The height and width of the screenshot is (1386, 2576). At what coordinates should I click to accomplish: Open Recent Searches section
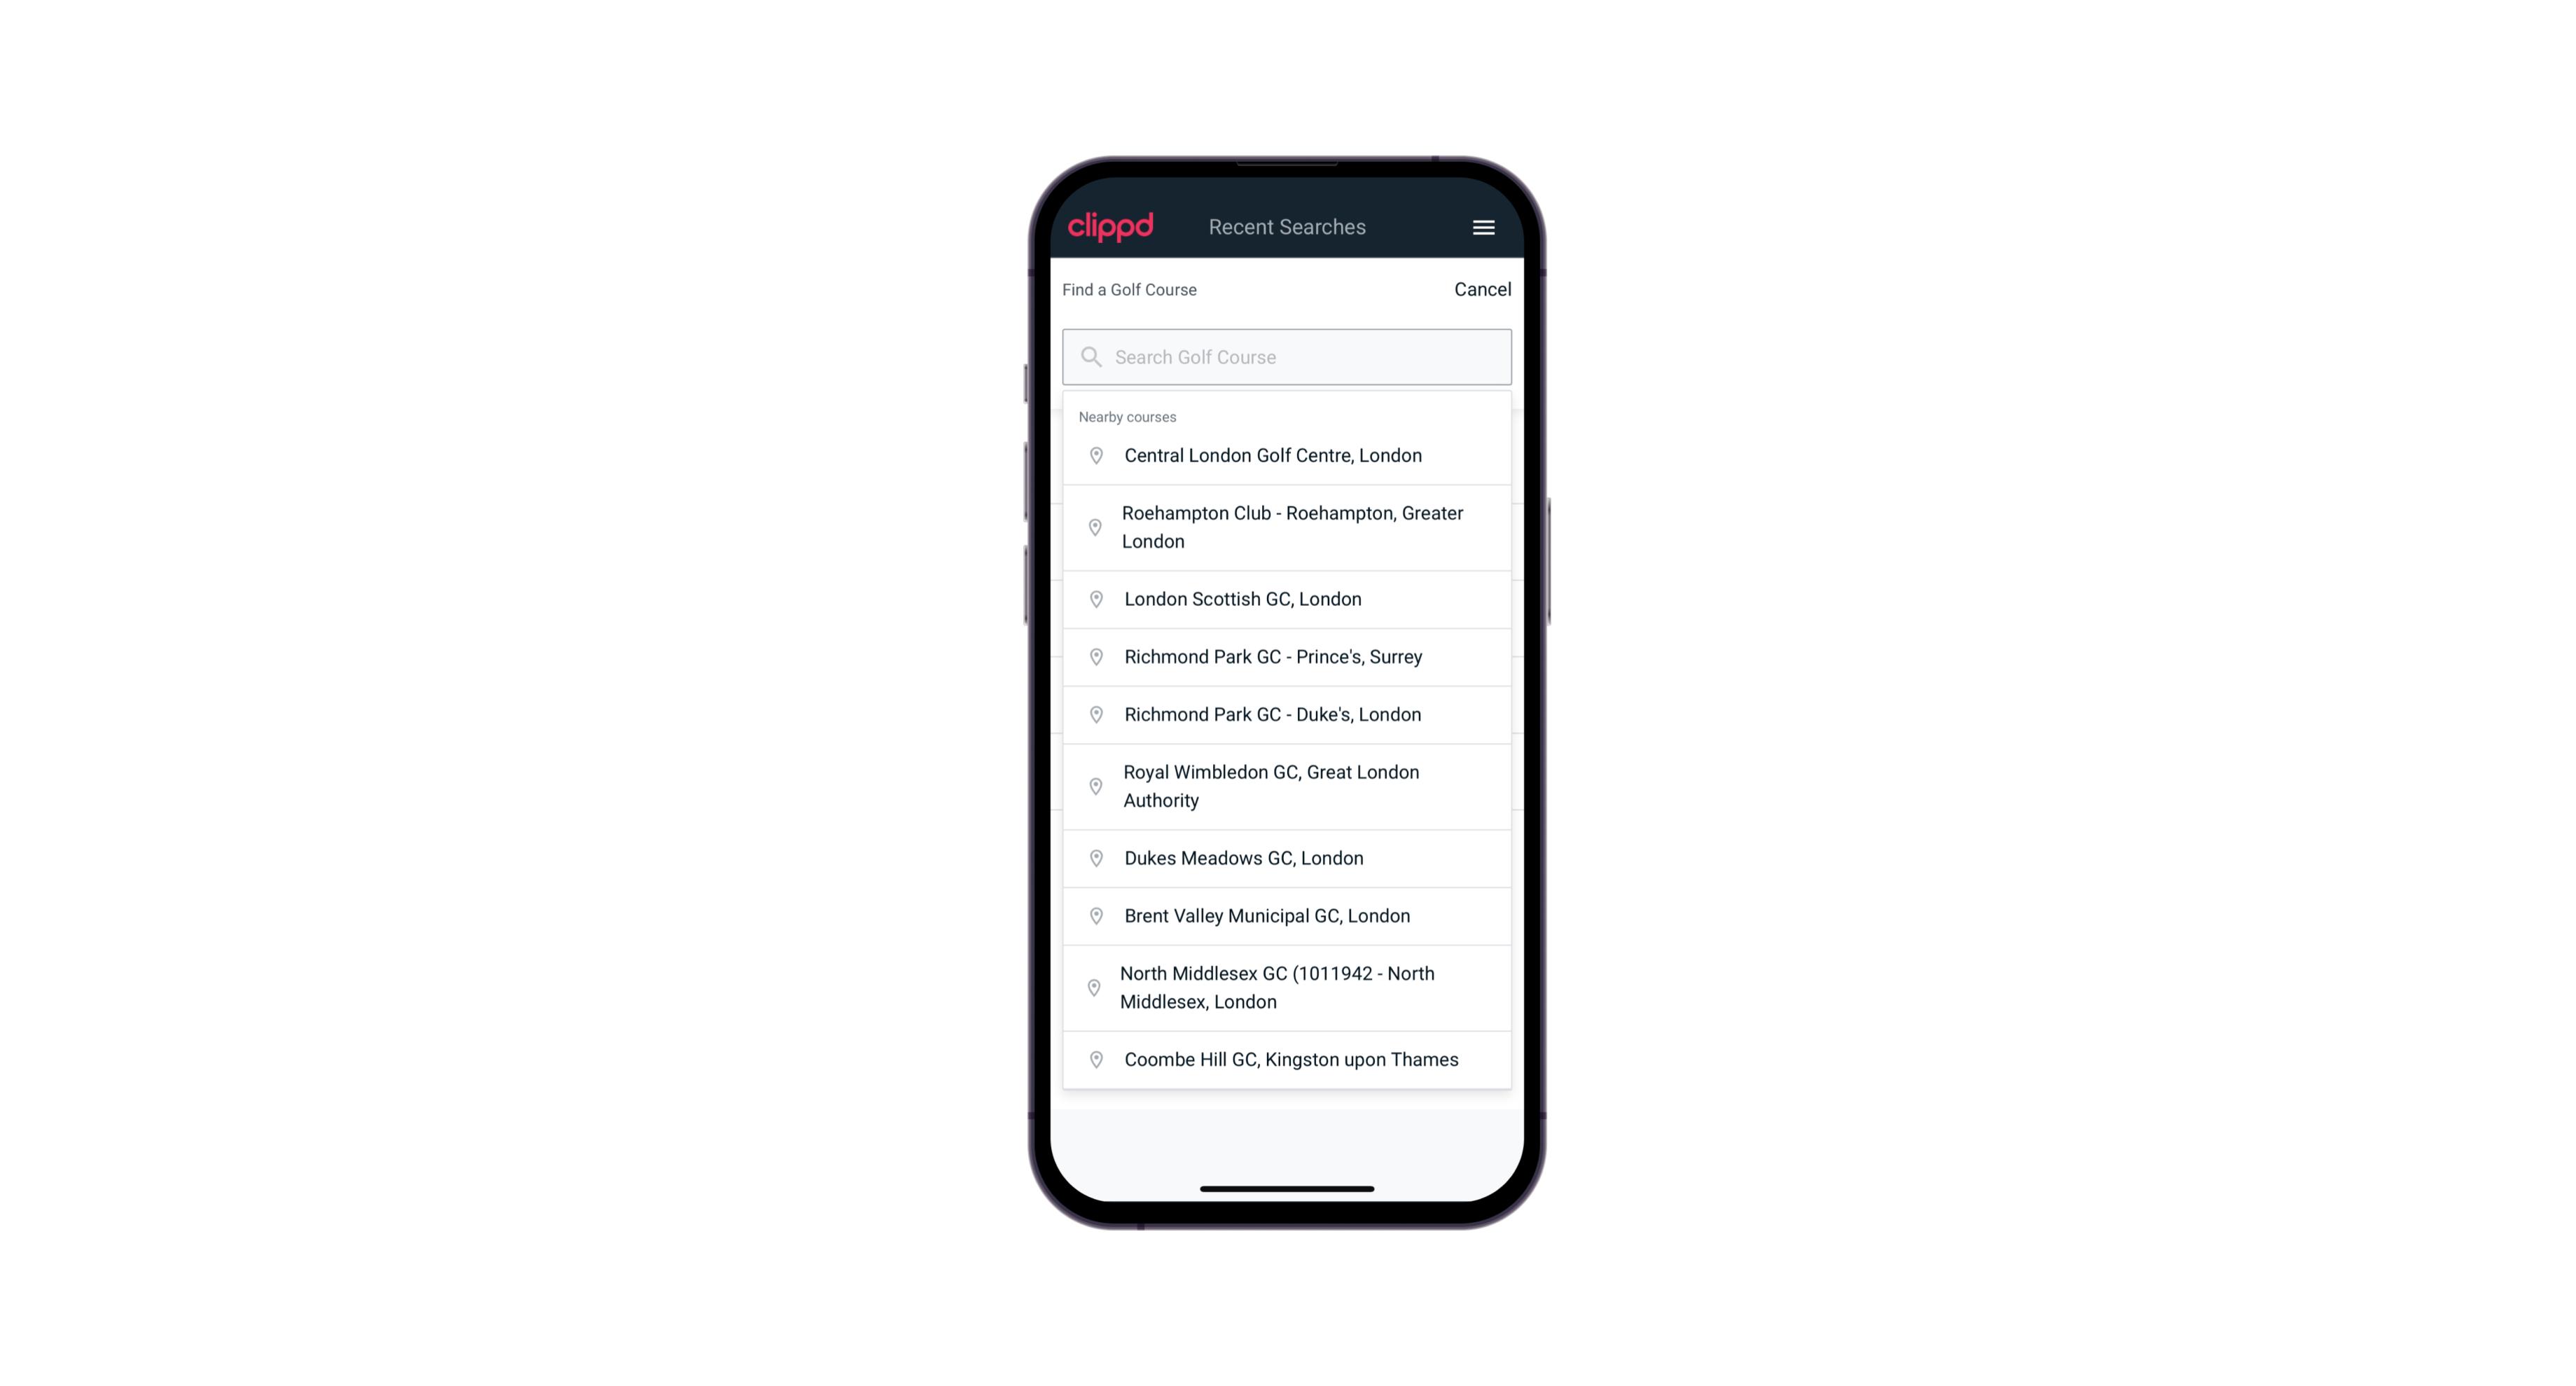pyautogui.click(x=1287, y=227)
